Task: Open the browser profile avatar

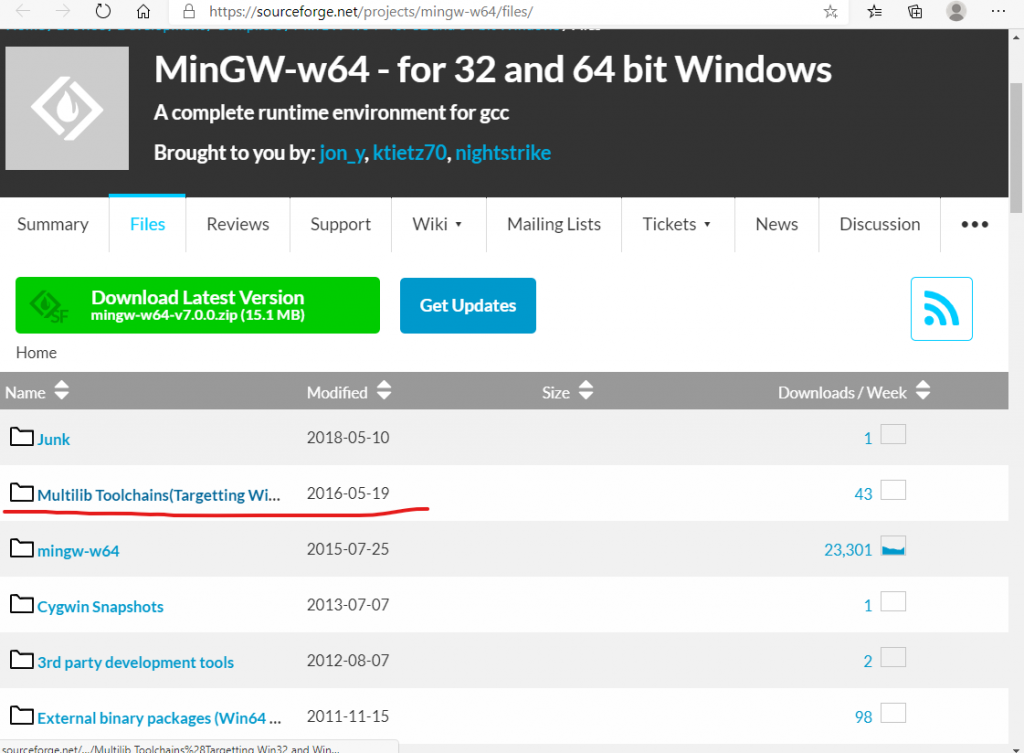Action: [956, 11]
